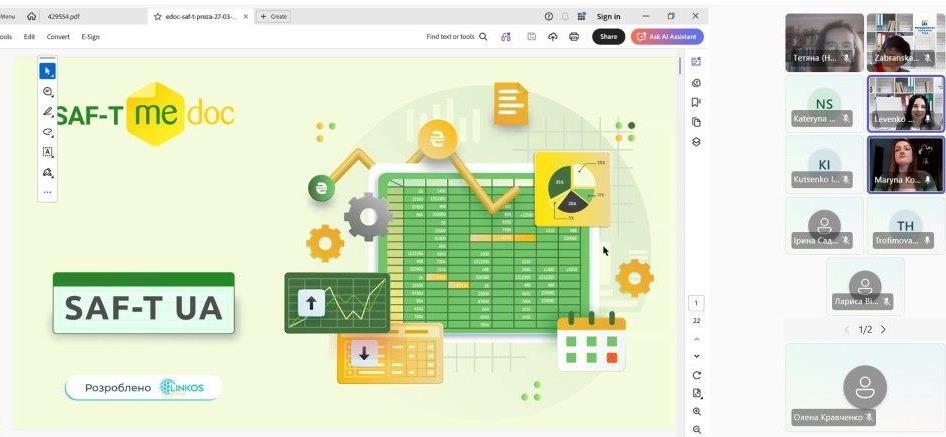This screenshot has width=946, height=437.
Task: Open the E-Sign menu
Action: pyautogui.click(x=90, y=37)
